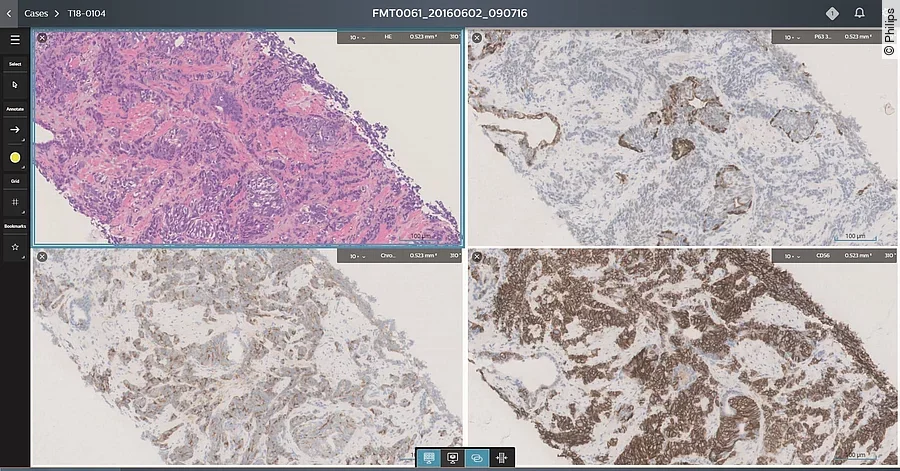The width and height of the screenshot is (900, 471).
Task: Toggle the split-view alignment button in bottom toolbar
Action: click(501, 458)
